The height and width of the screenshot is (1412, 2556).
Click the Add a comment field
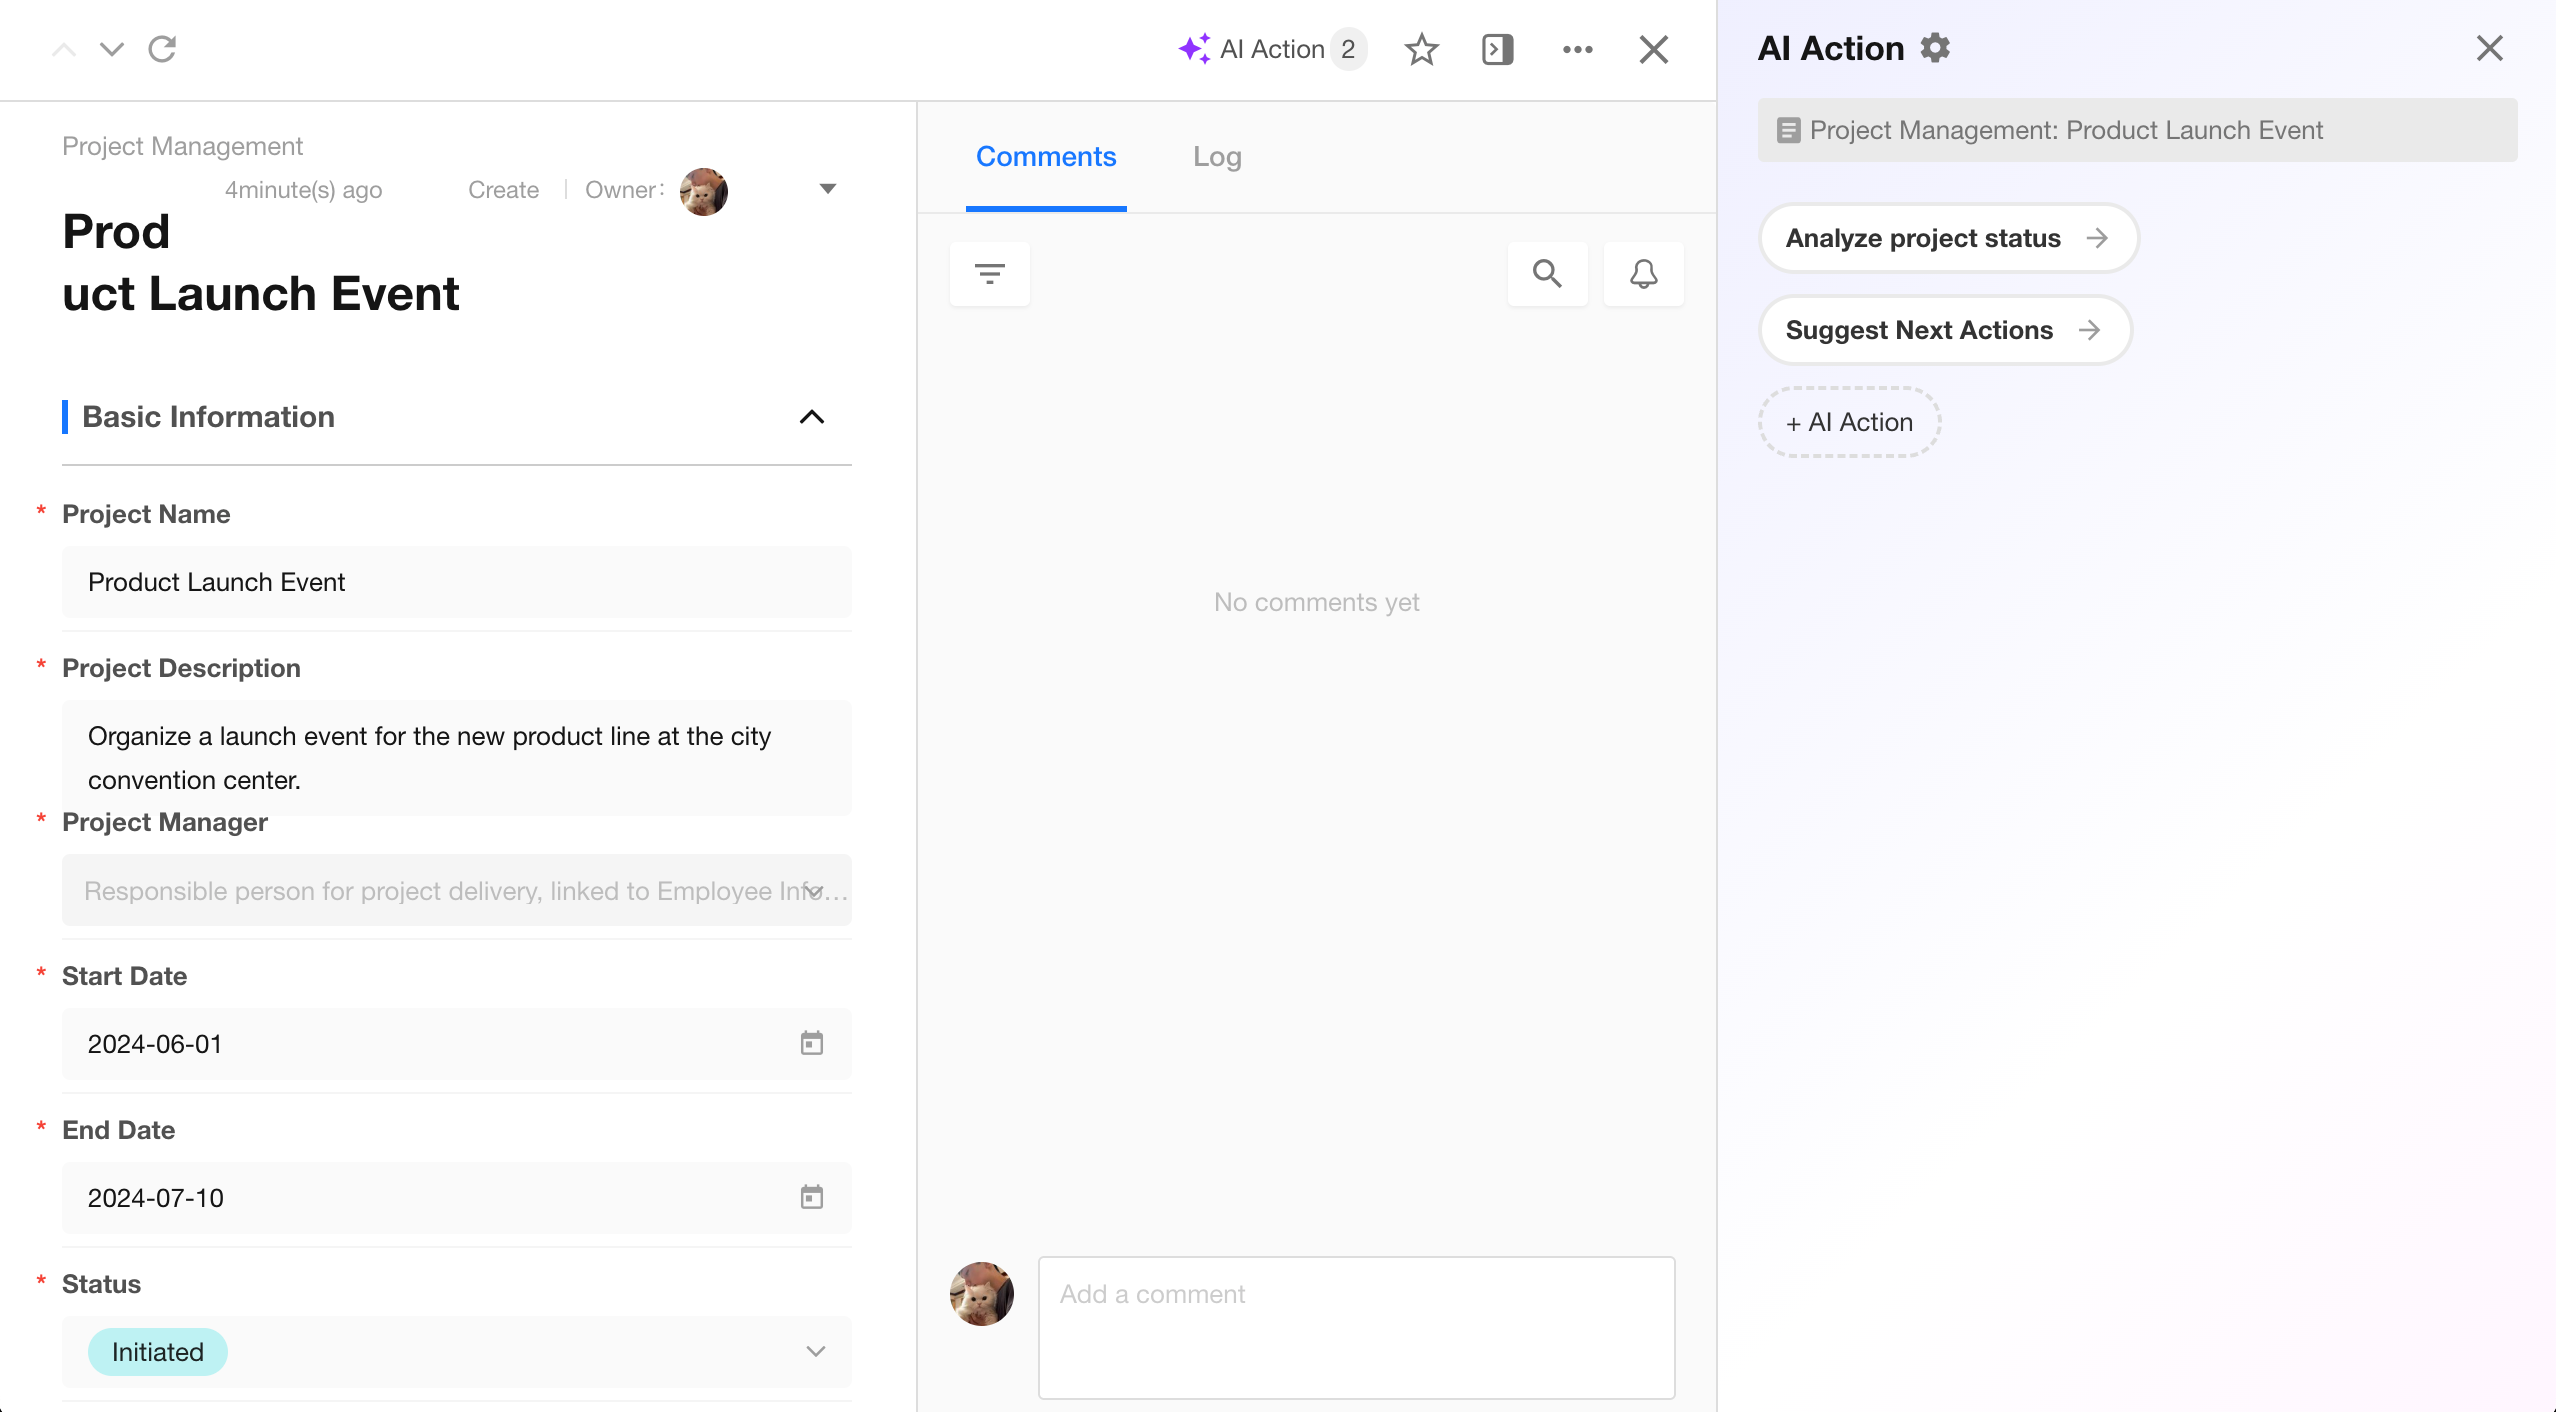point(1355,1326)
